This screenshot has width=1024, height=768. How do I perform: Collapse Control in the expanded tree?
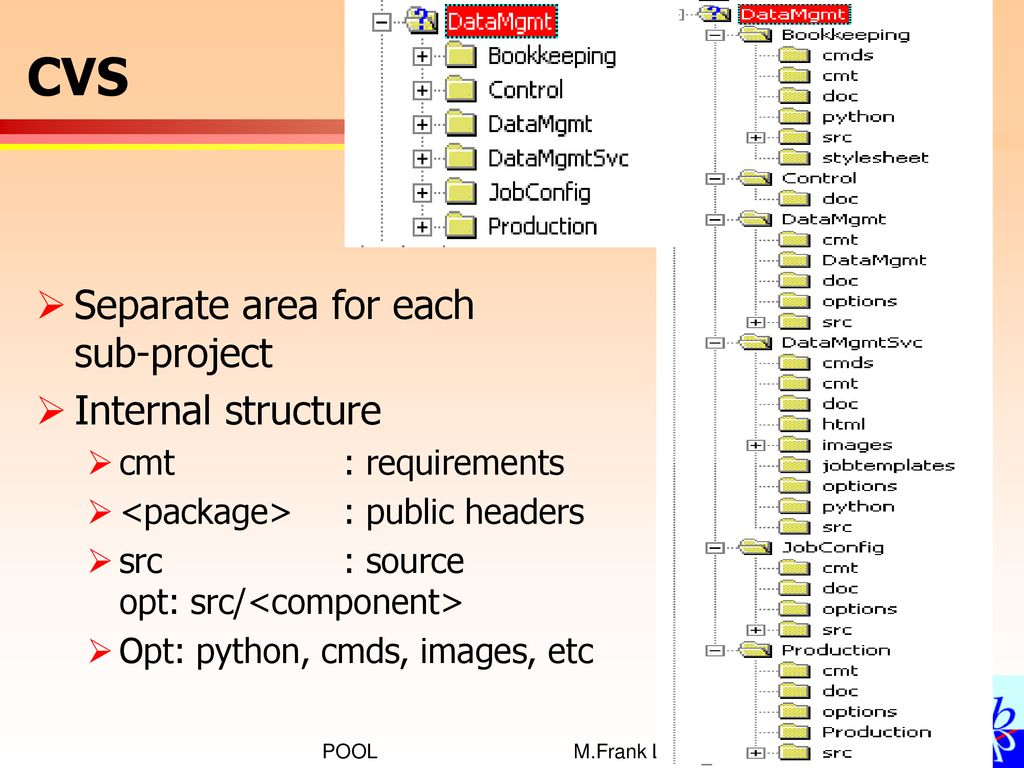click(716, 178)
